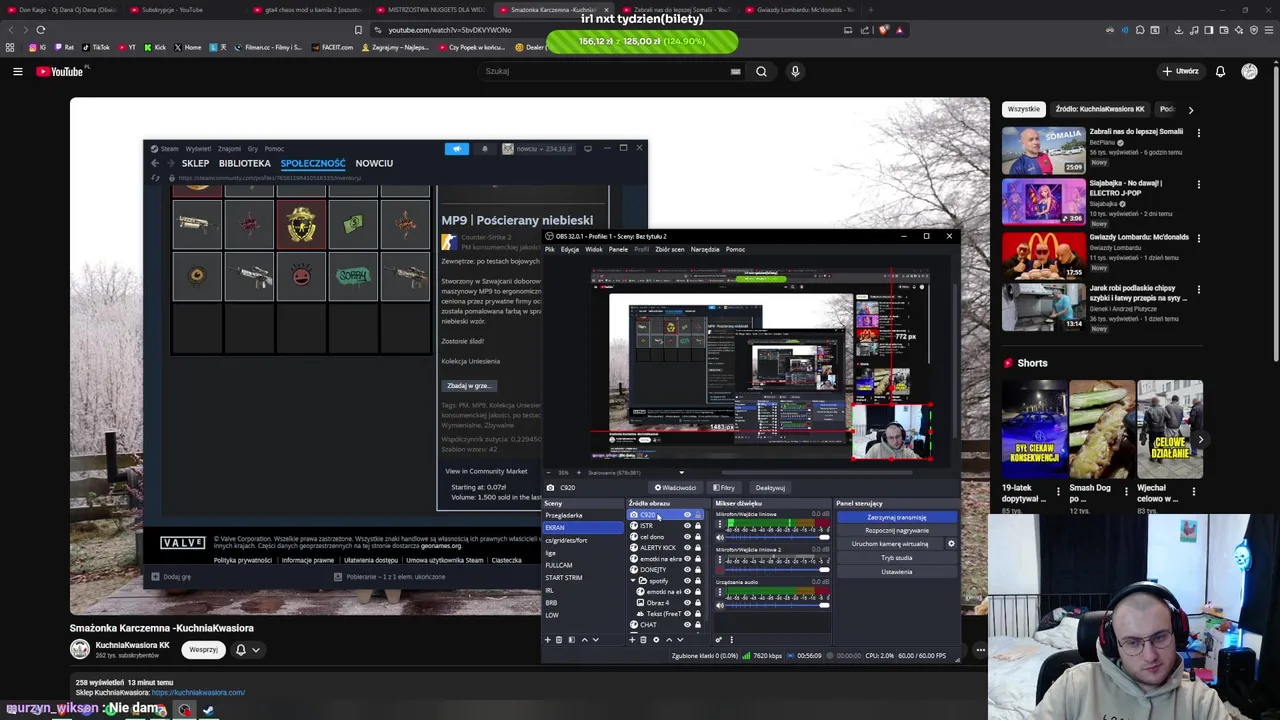Image resolution: width=1280 pixels, height=720 pixels.
Task: Open advanced audio properties gears icon
Action: [x=718, y=640]
